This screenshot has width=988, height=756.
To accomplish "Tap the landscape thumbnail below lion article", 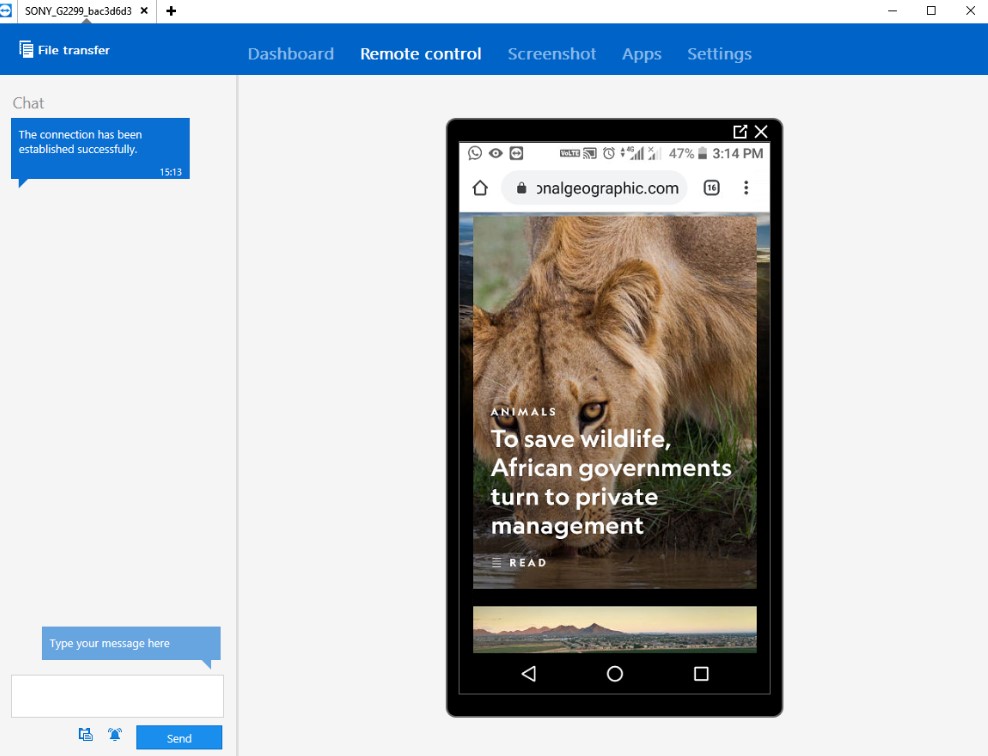I will click(614, 629).
